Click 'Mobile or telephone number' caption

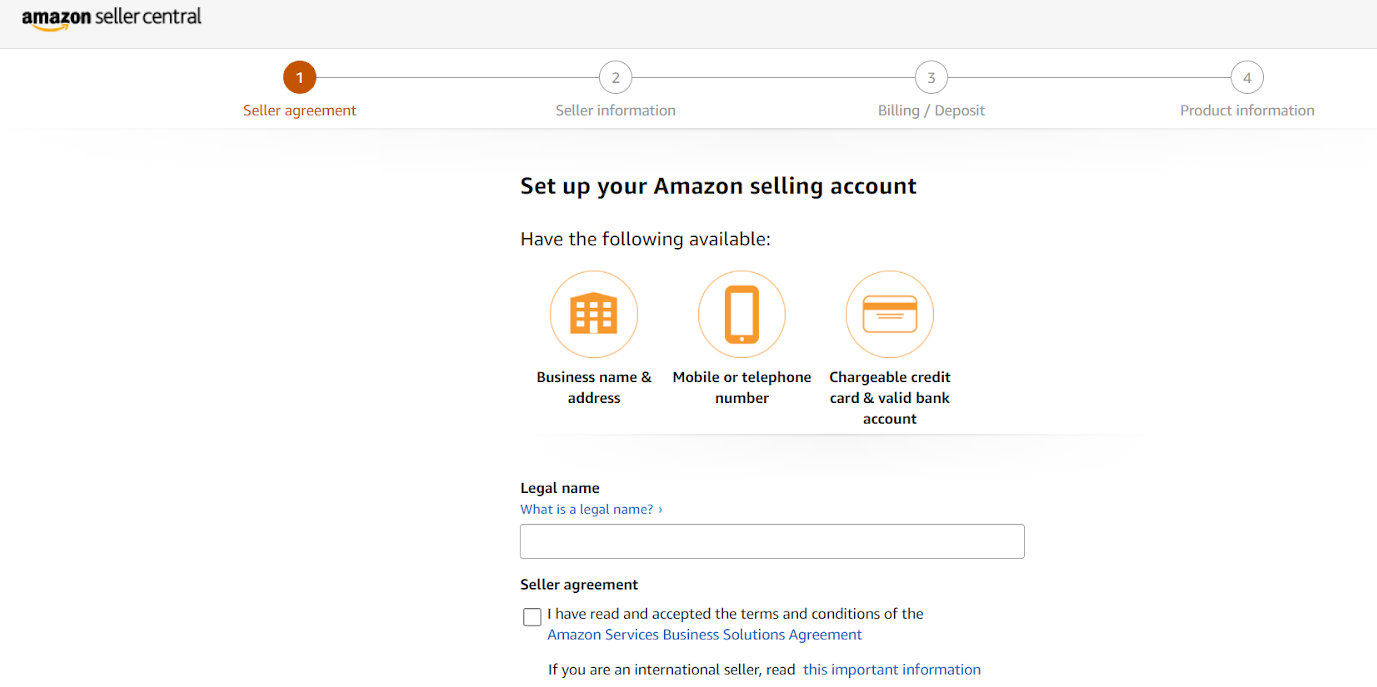[742, 387]
